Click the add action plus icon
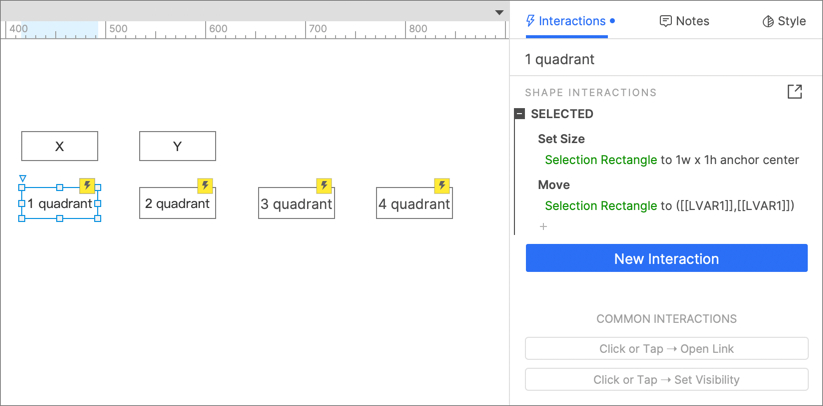Screen dimensions: 823x406 544,227
